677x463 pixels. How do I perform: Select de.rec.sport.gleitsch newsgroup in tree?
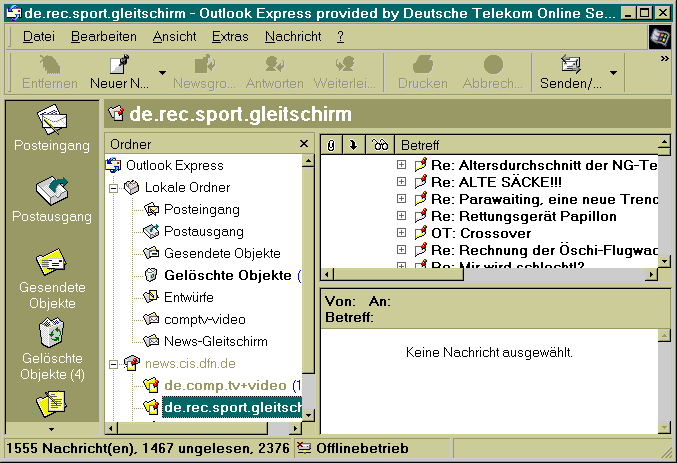click(232, 407)
